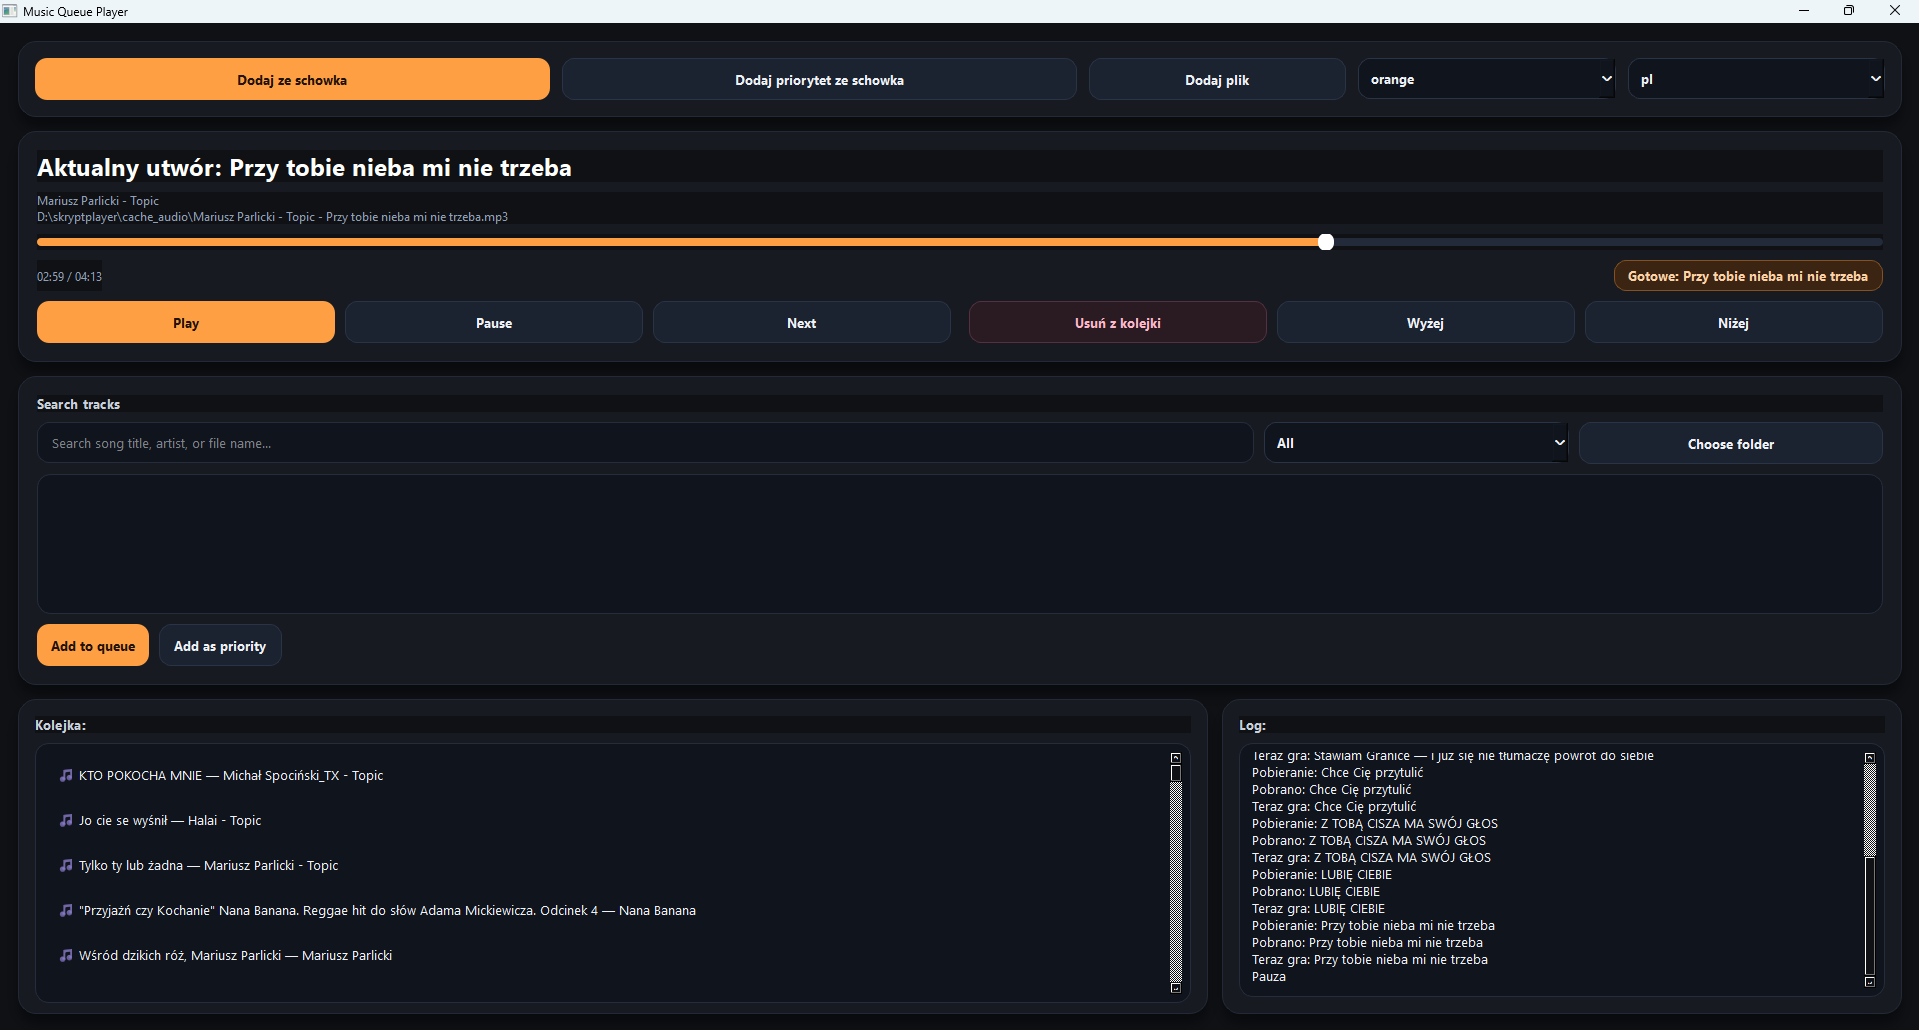Screen dimensions: 1919x1030
Task: Click Usuń z kolejki button
Action: point(1117,323)
